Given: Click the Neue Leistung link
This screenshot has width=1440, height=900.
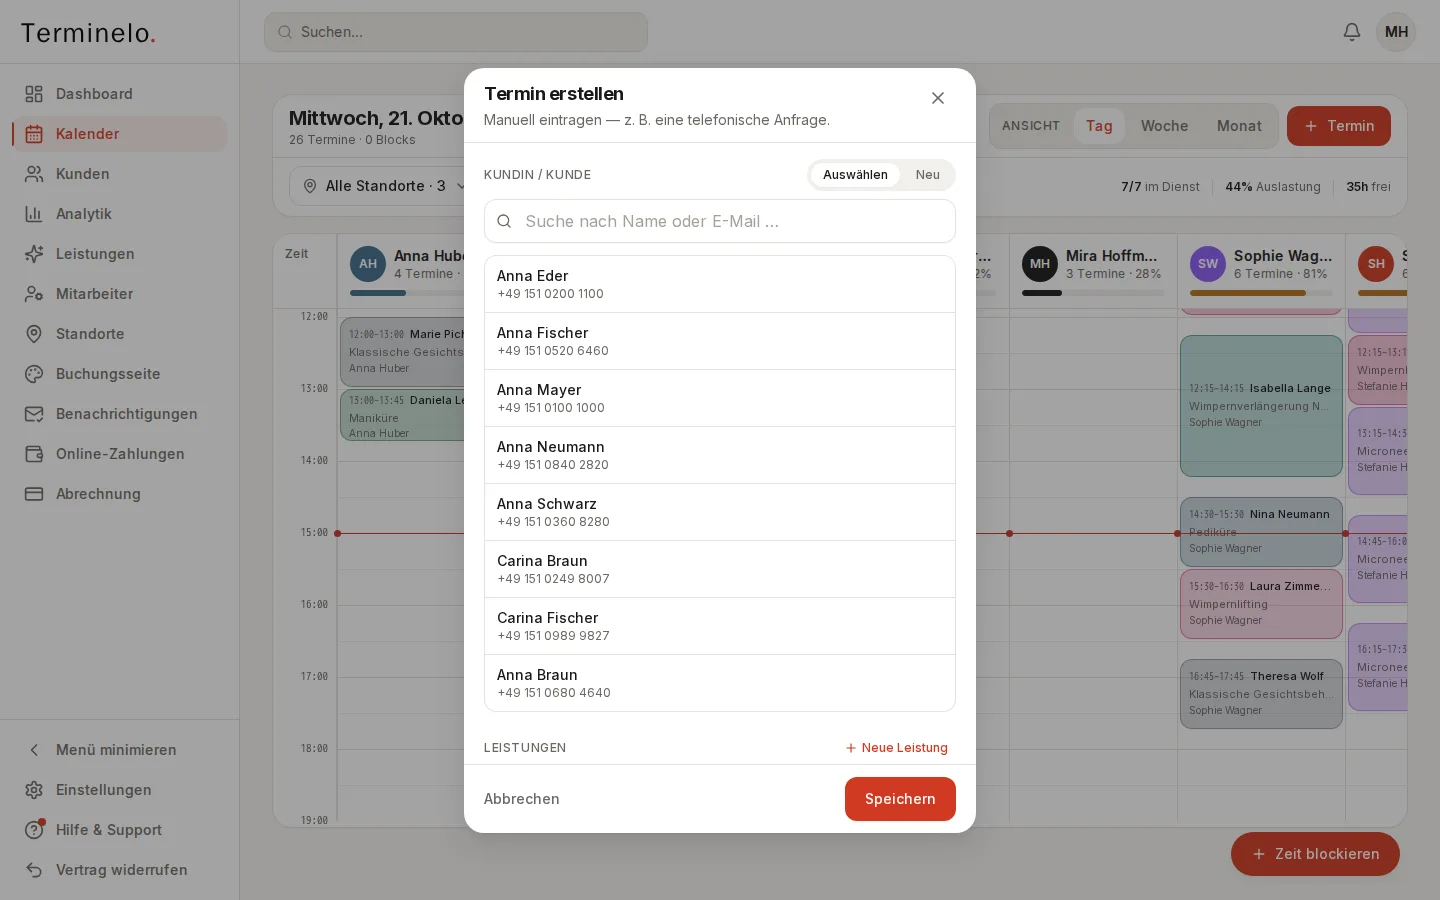Looking at the screenshot, I should [896, 748].
